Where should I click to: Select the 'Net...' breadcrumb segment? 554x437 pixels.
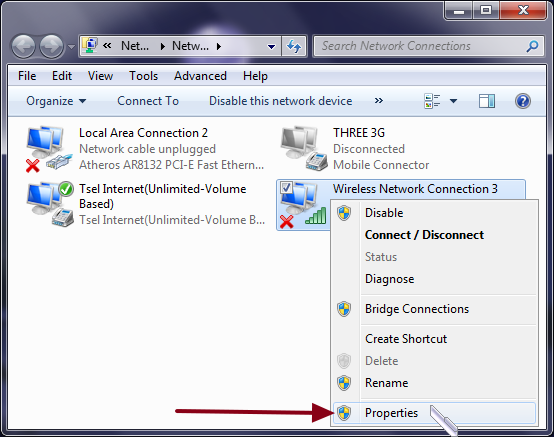(135, 46)
